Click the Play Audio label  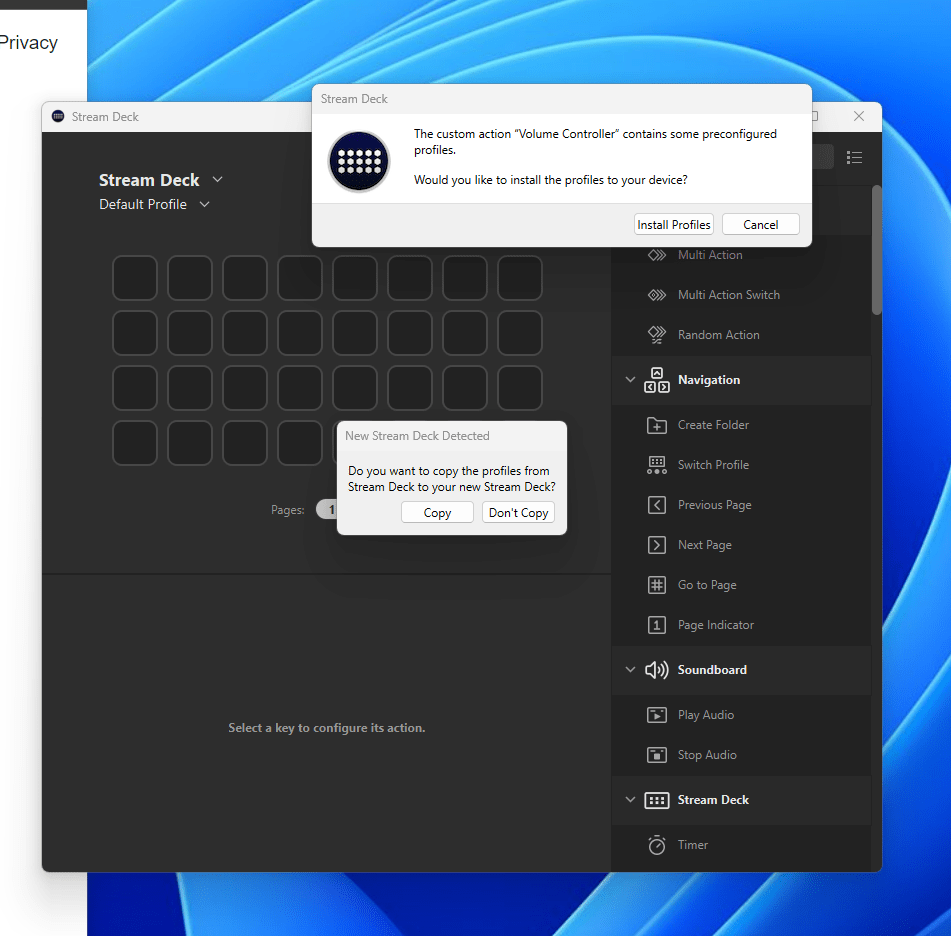pos(706,715)
